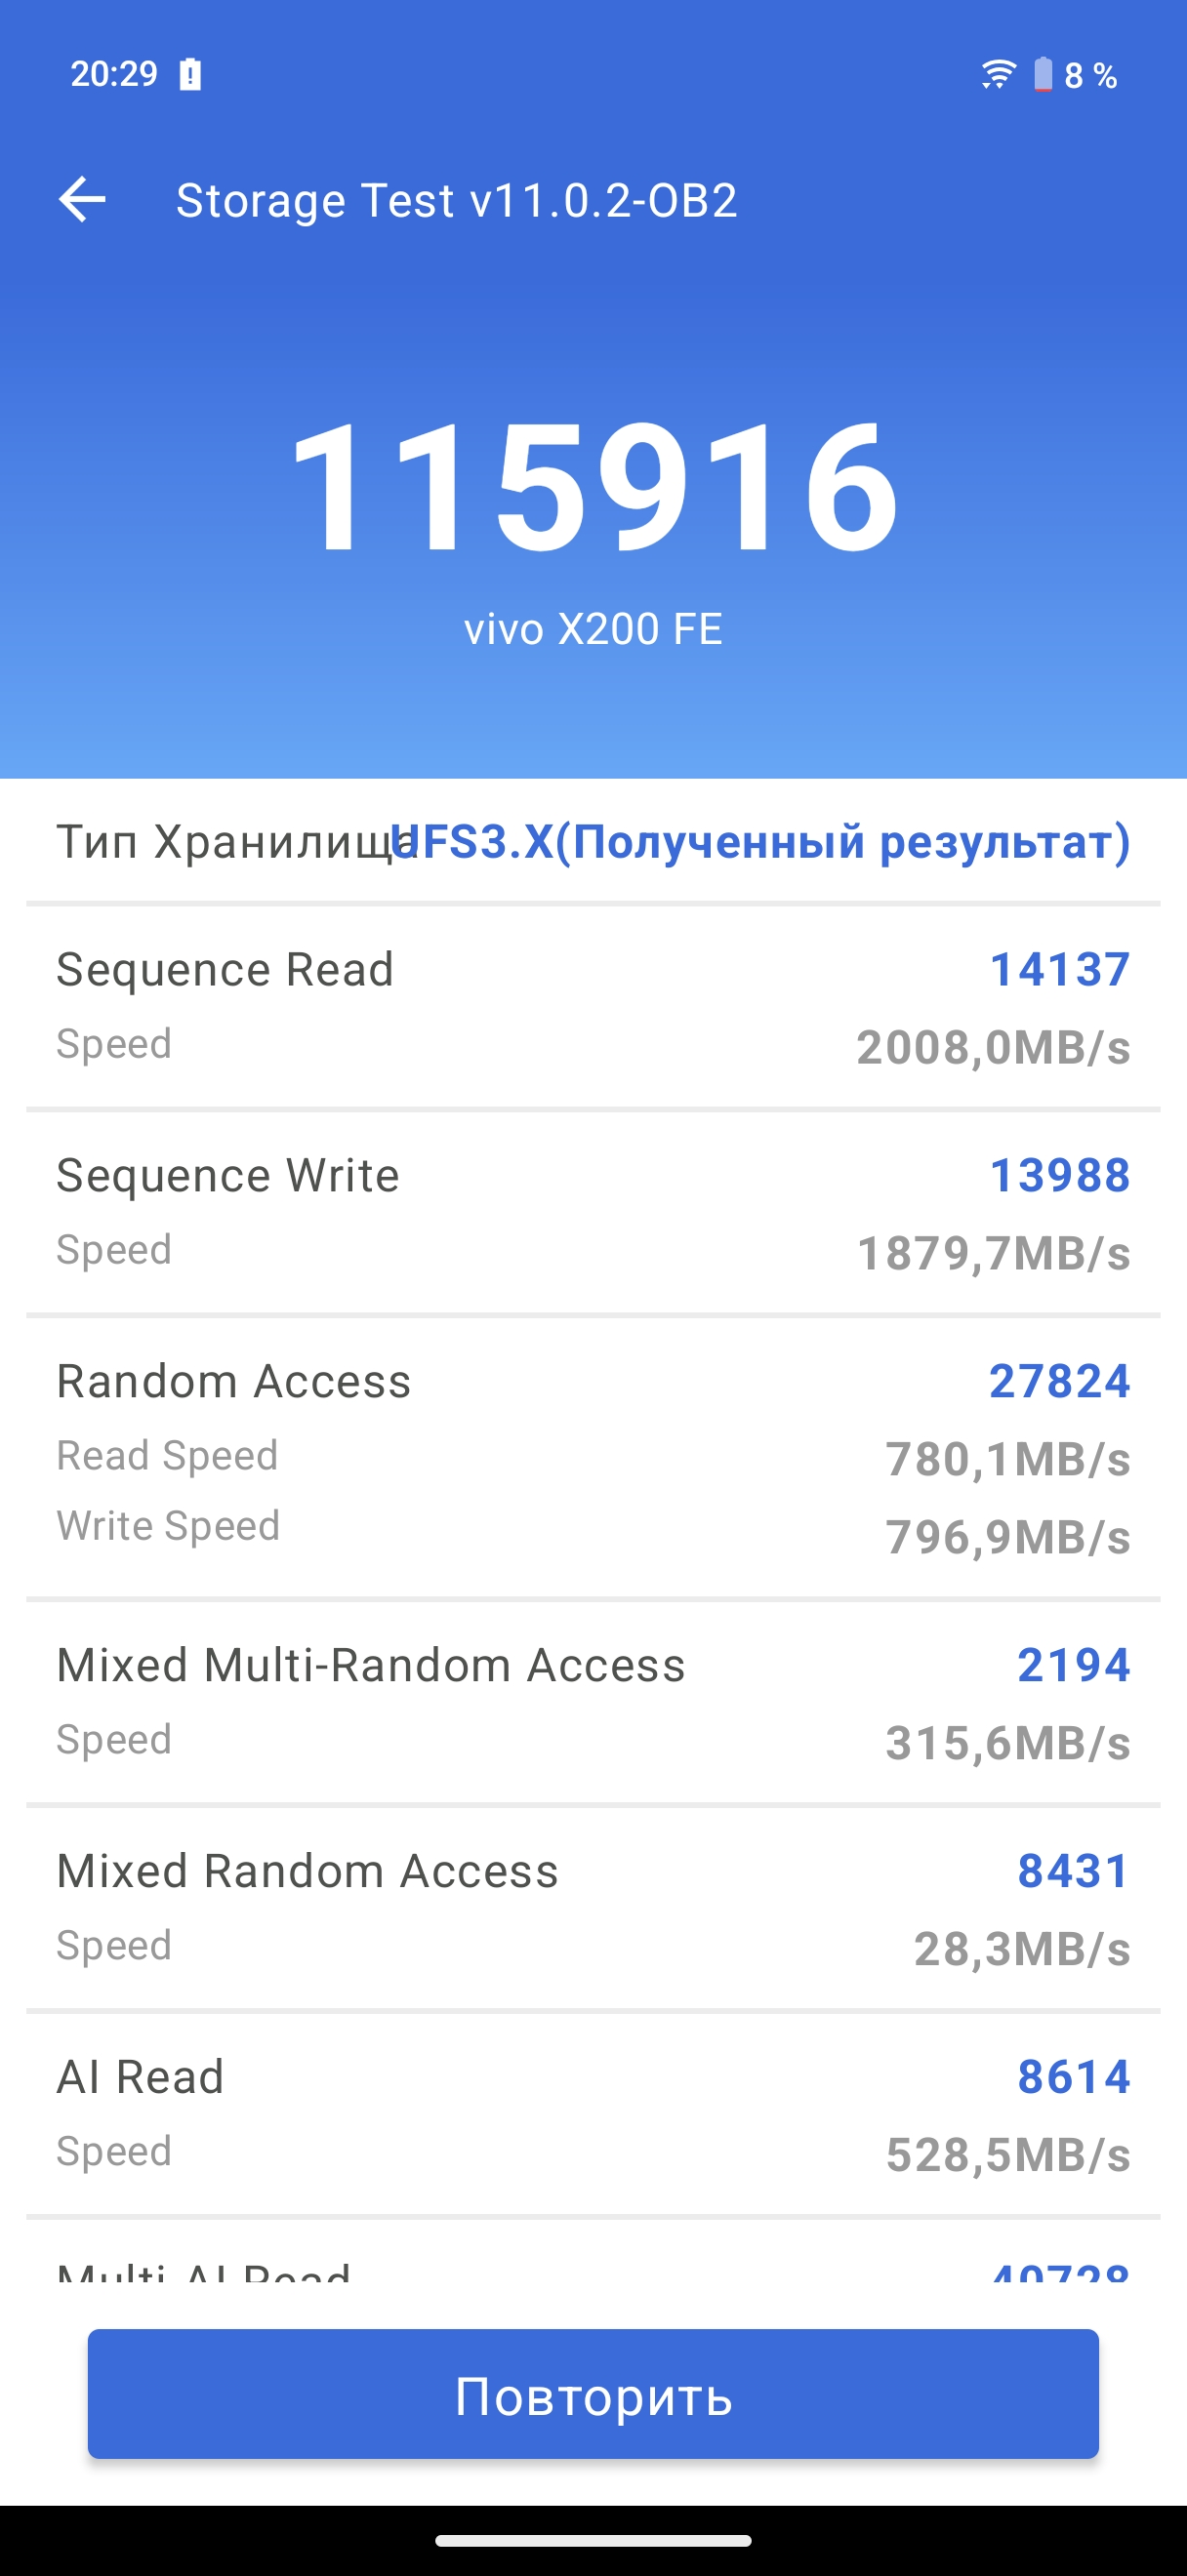Image resolution: width=1187 pixels, height=2576 pixels.
Task: Tap the vivo X200 FE device name
Action: tap(593, 629)
